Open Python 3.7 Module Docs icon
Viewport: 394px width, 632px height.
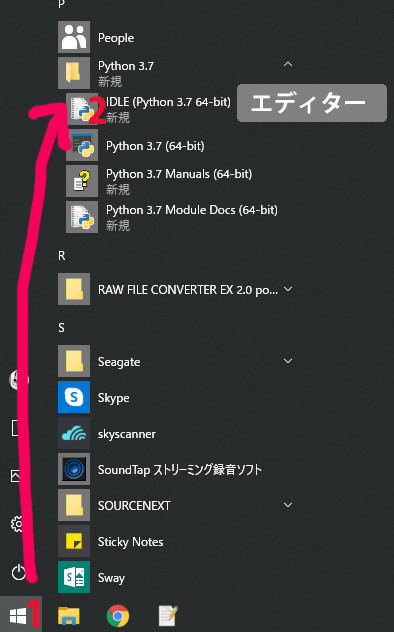(82, 217)
